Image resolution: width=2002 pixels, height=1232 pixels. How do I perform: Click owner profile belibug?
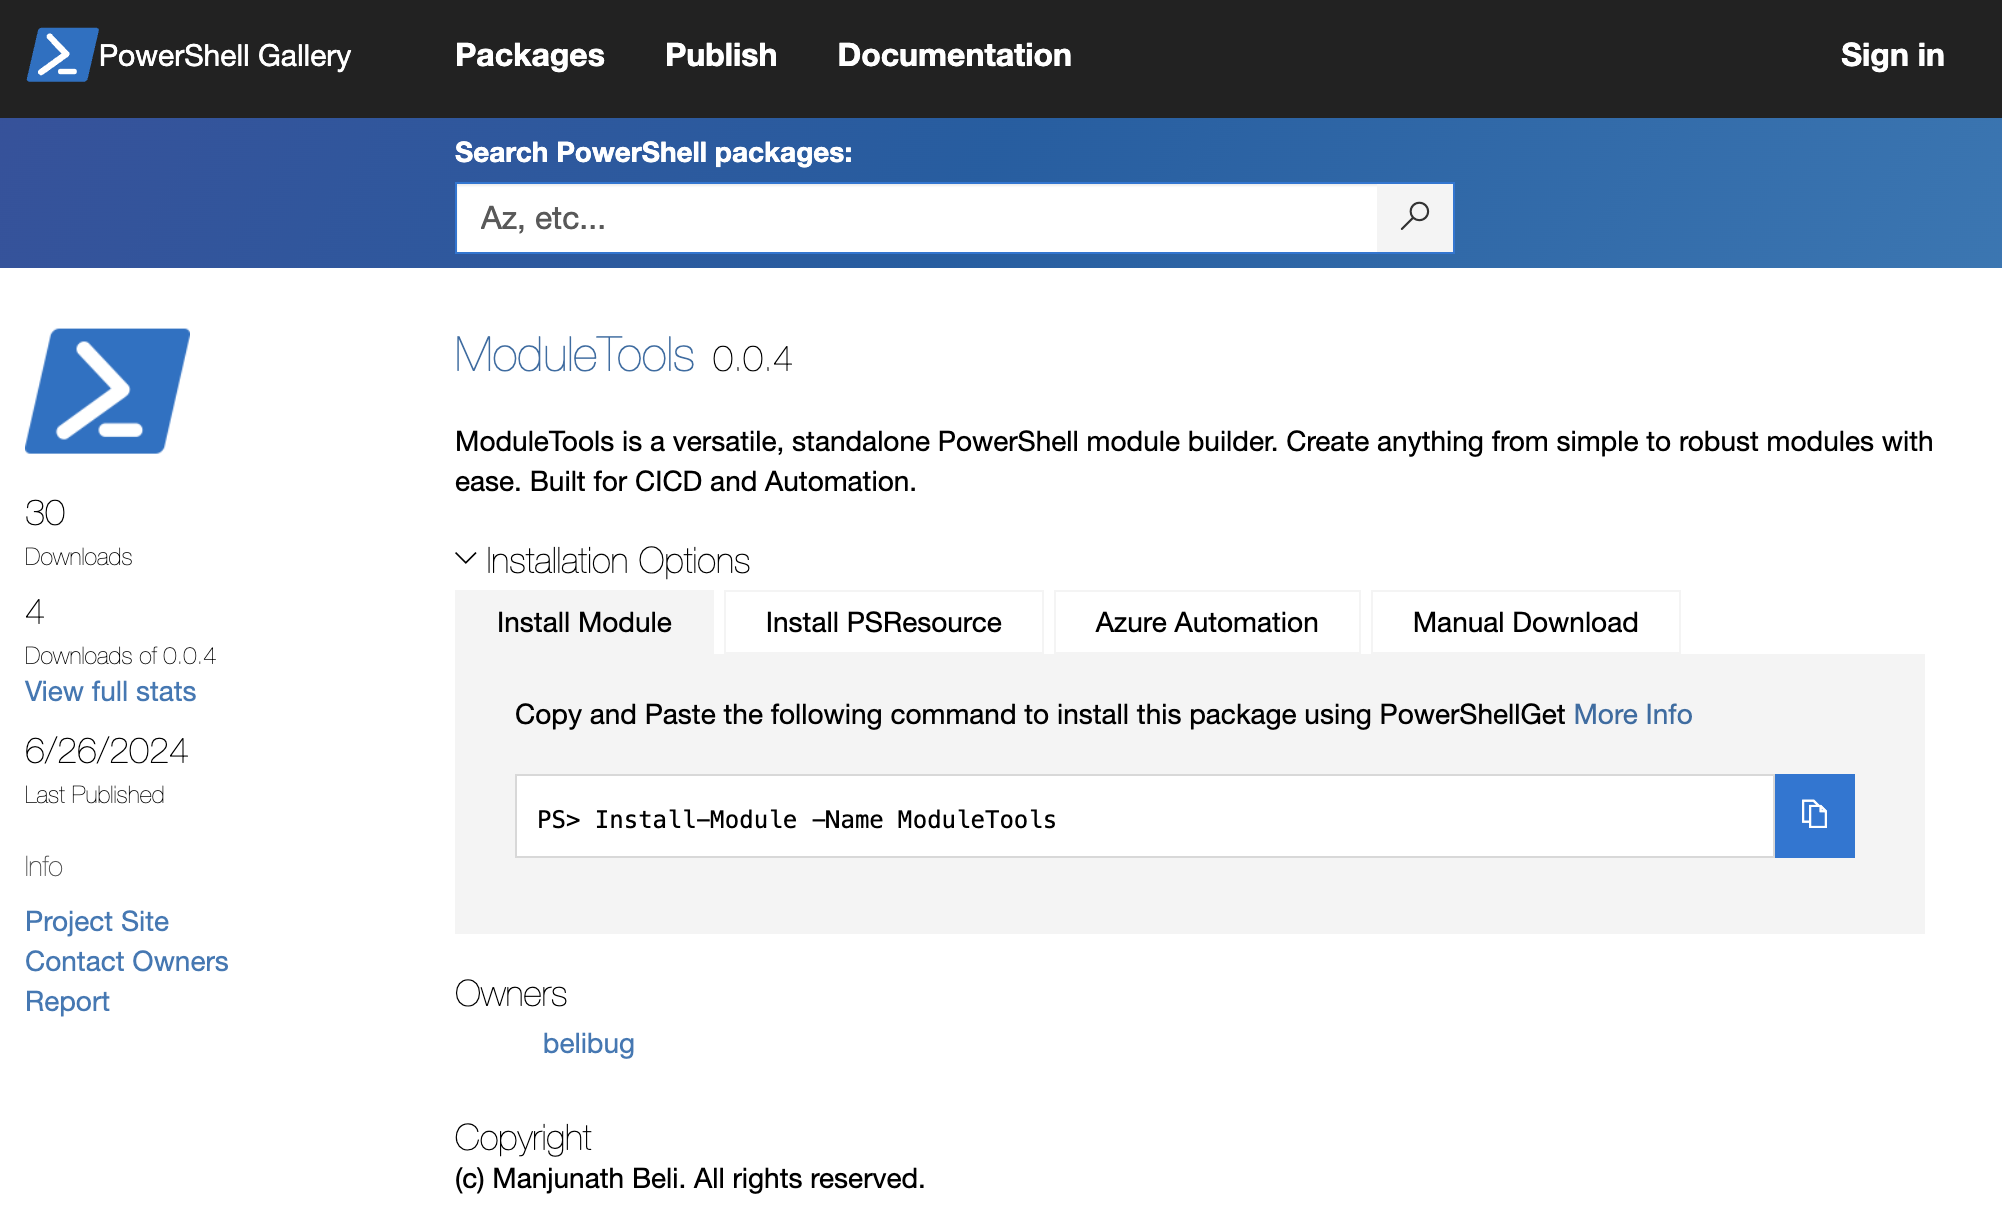[x=589, y=1043]
